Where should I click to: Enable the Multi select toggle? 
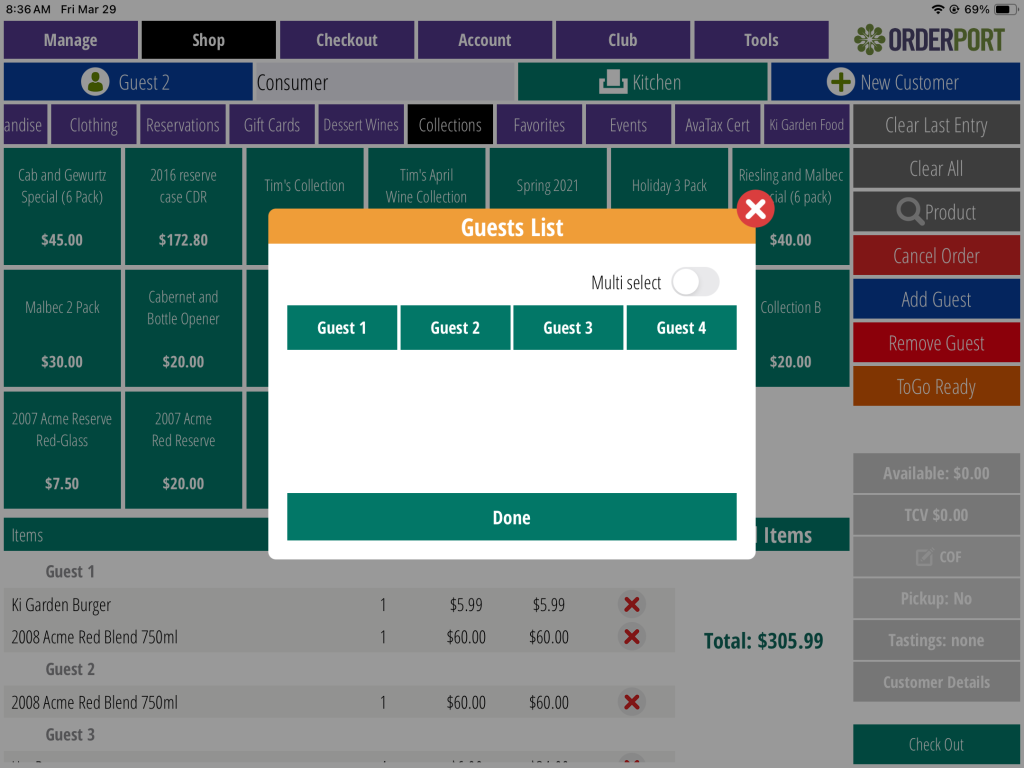[x=694, y=283]
